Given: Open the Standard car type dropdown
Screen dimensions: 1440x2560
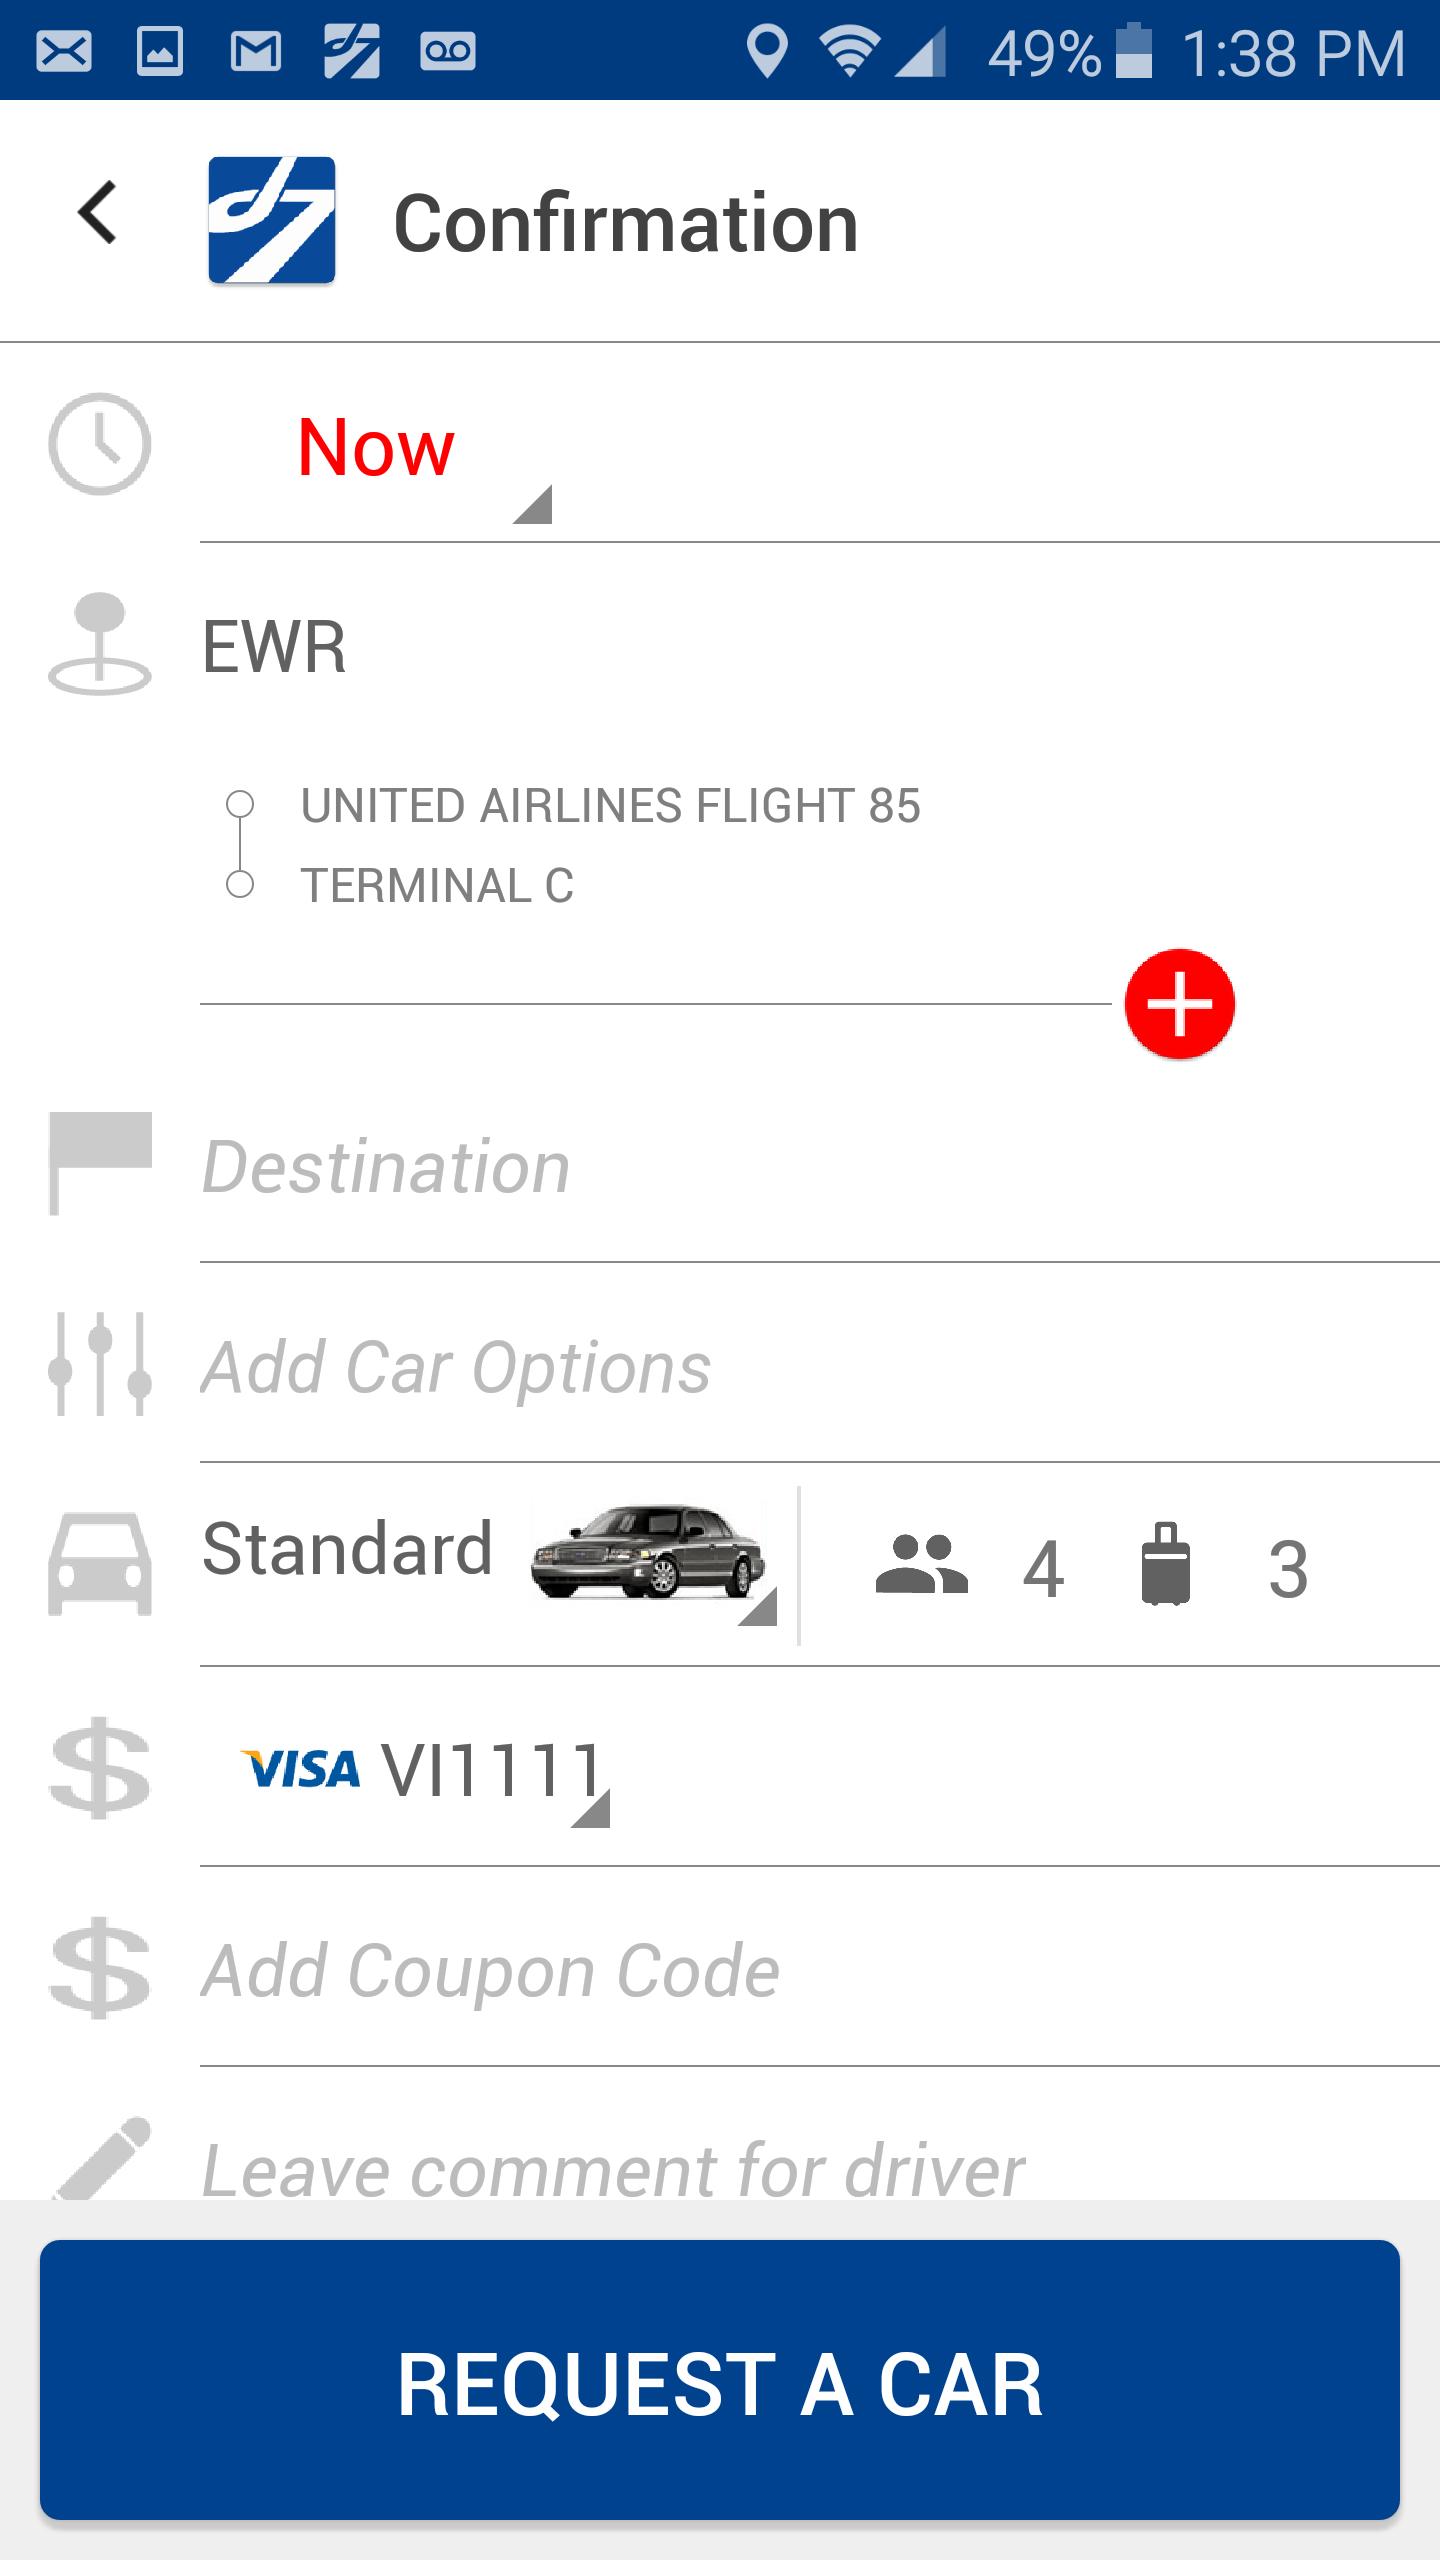Looking at the screenshot, I should 490,1560.
